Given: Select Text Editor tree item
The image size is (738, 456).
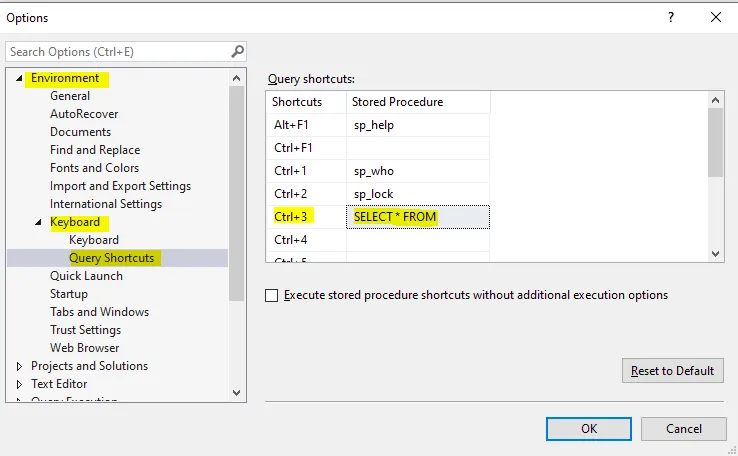Looking at the screenshot, I should 59,384.
